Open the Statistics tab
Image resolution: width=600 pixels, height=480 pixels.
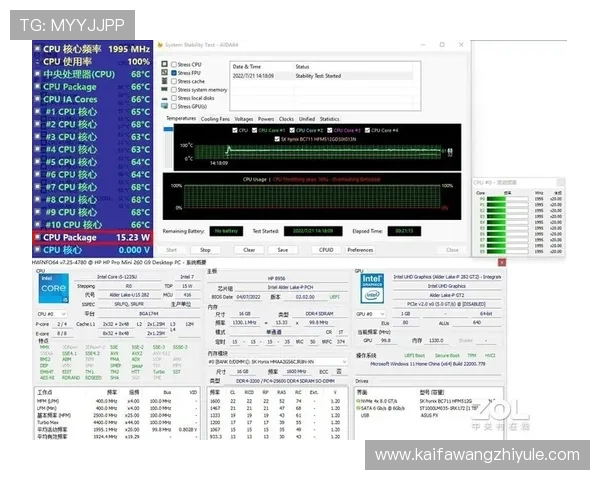coord(329,119)
